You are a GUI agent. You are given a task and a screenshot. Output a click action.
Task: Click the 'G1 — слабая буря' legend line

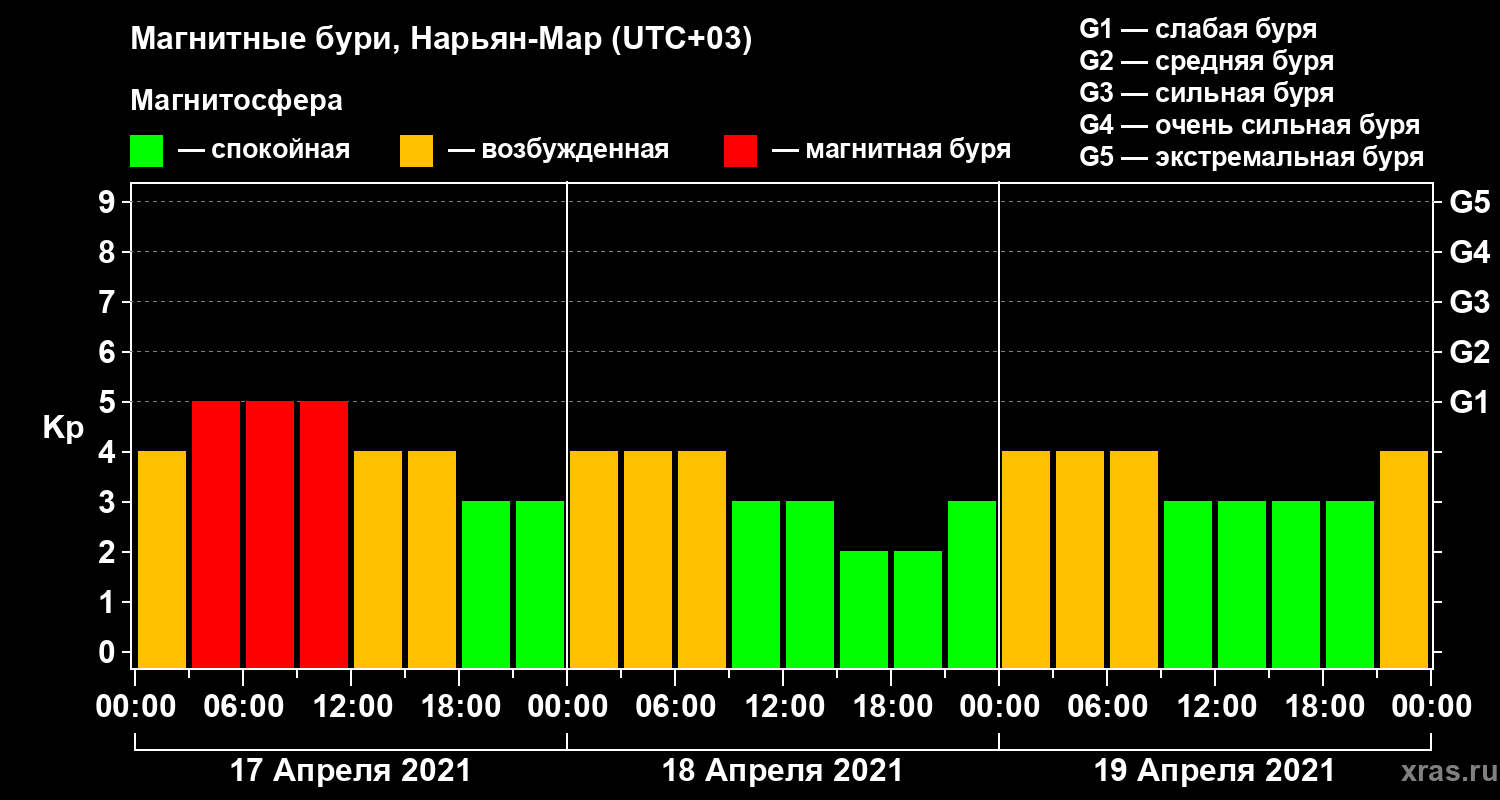tap(1198, 28)
